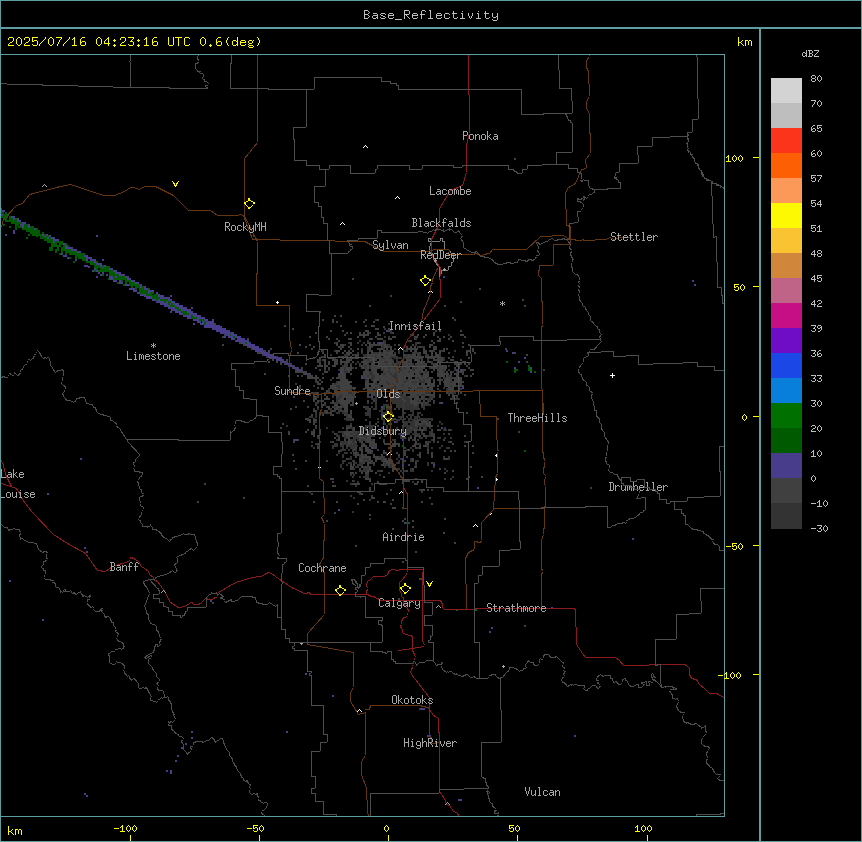The width and height of the screenshot is (862, 842).
Task: Click the Strathmore town label
Action: [516, 608]
